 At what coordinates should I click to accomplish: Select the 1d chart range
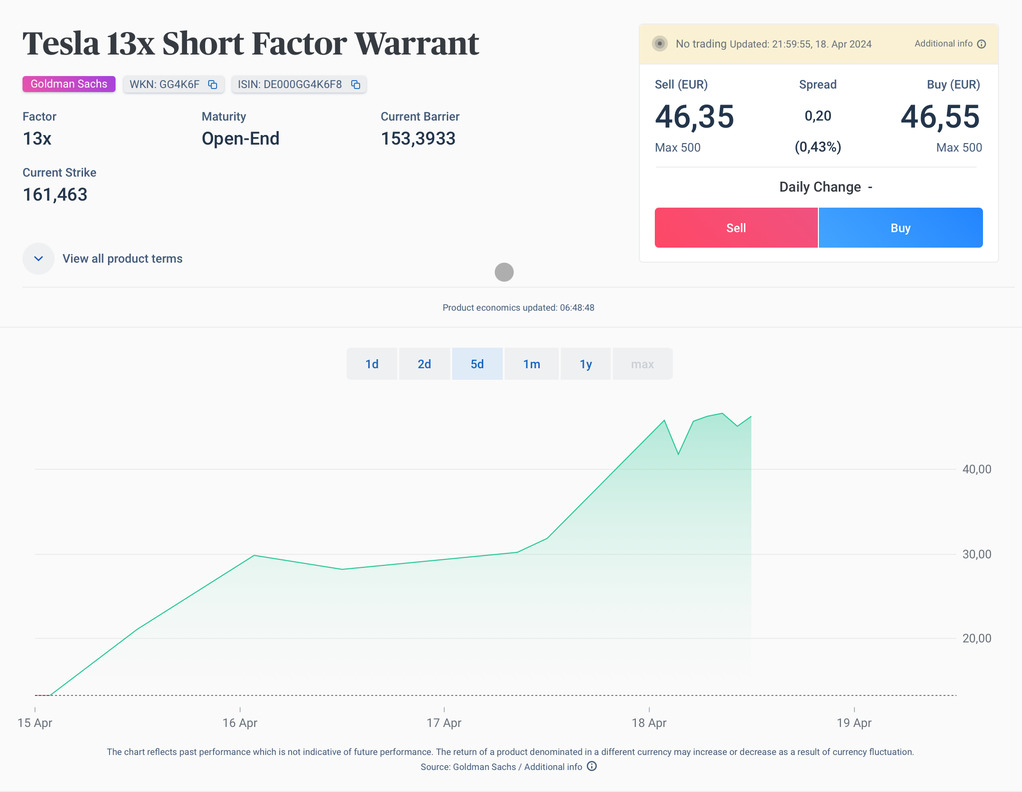point(372,364)
